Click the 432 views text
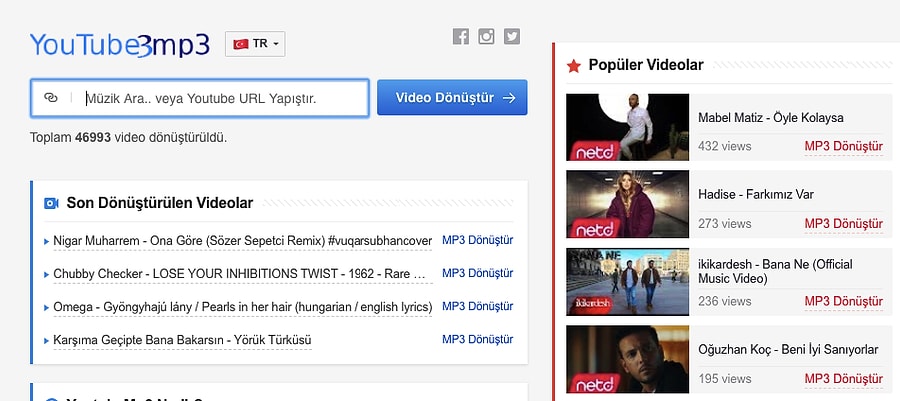 coord(724,146)
